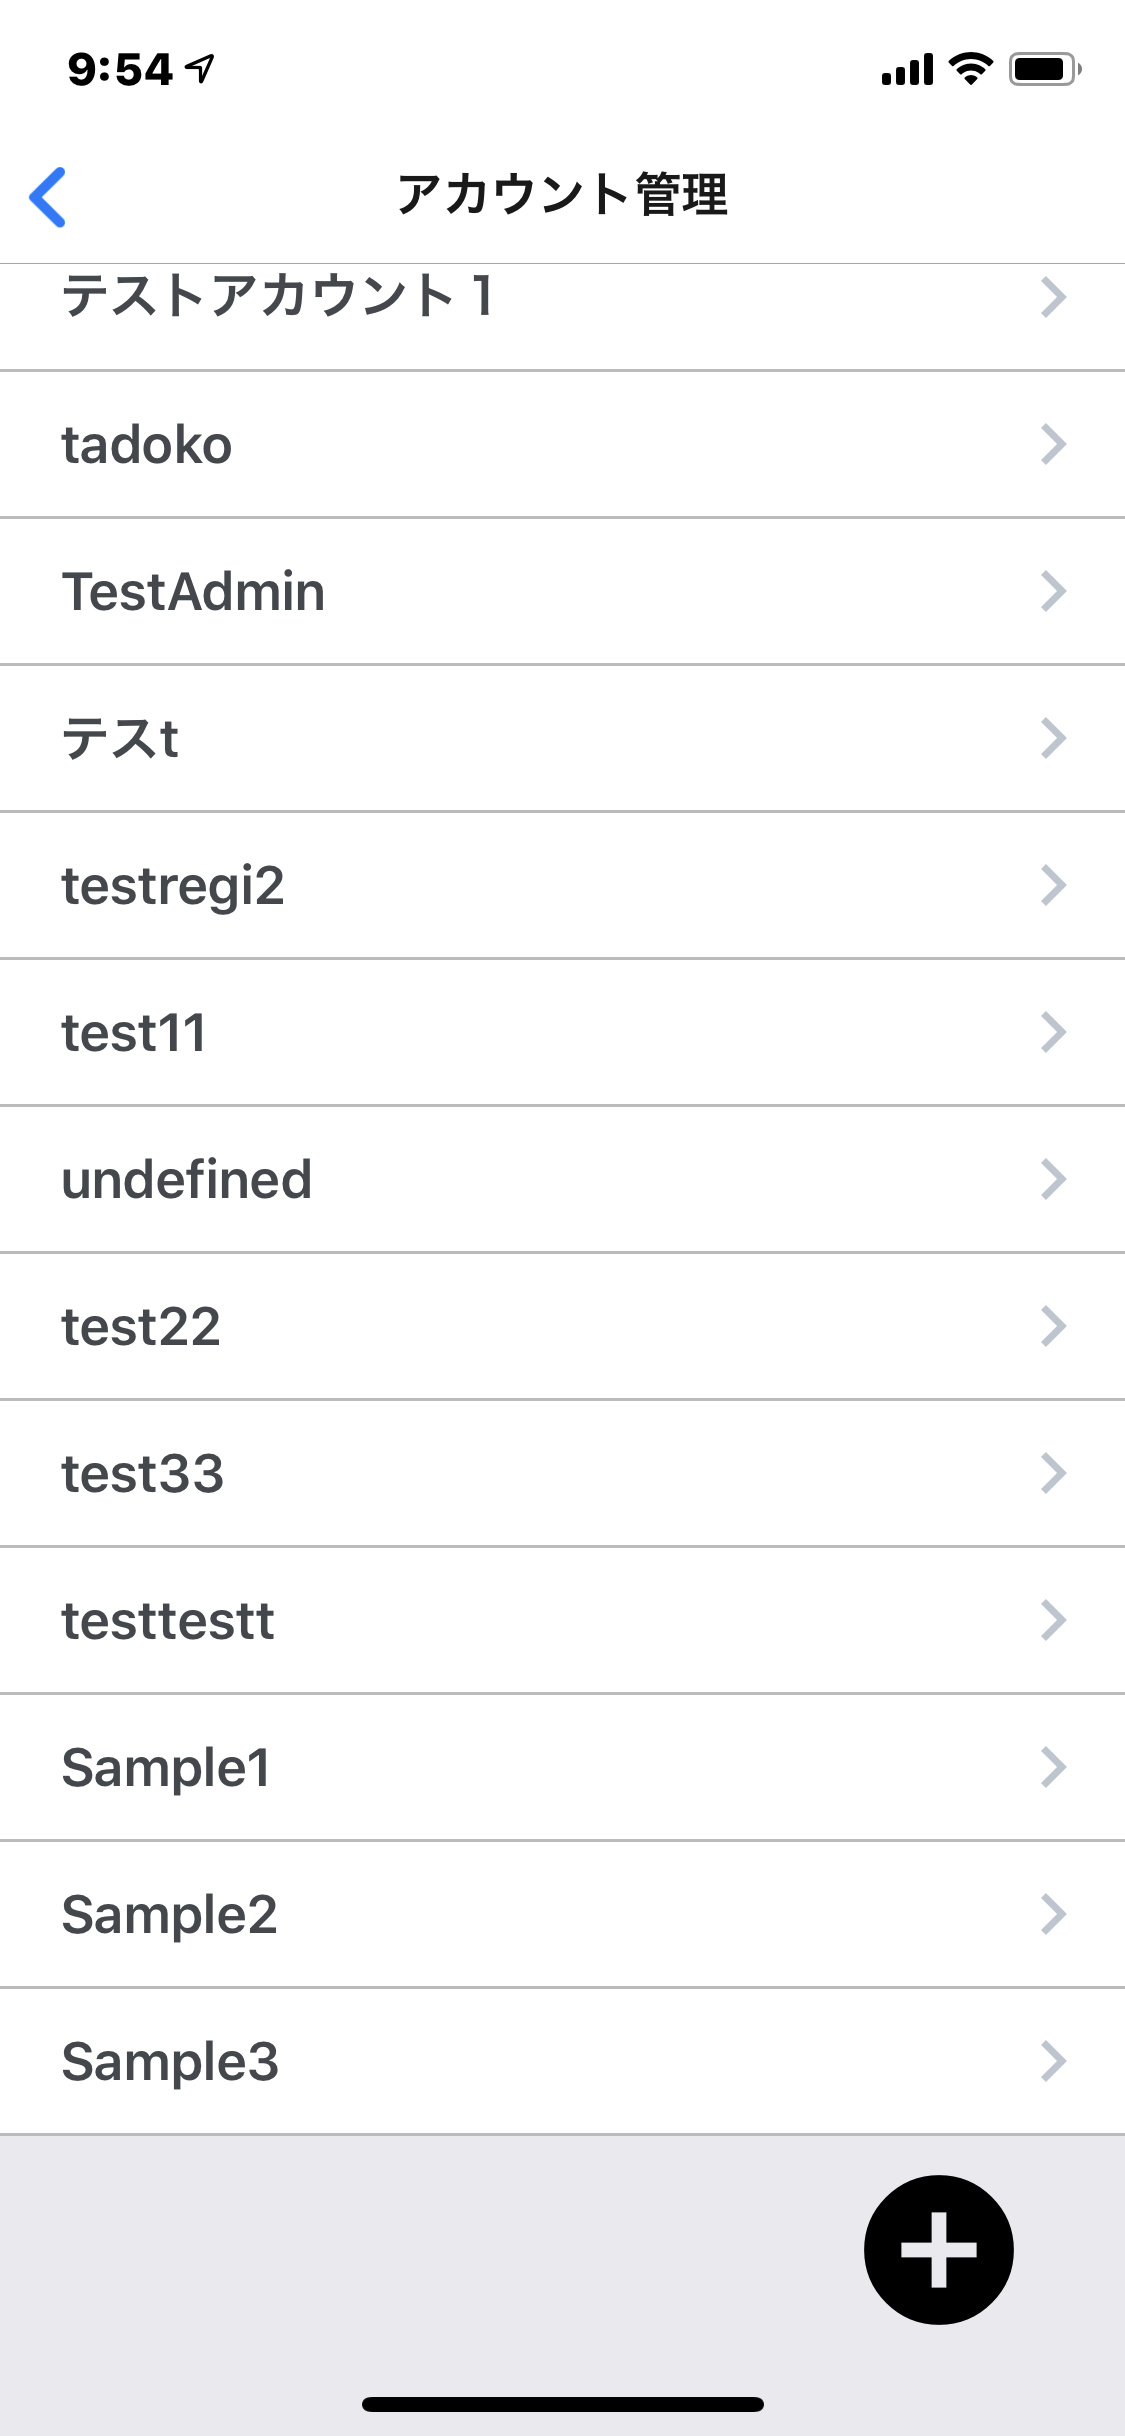Open the test33 account
The image size is (1125, 2436).
tap(142, 1473)
